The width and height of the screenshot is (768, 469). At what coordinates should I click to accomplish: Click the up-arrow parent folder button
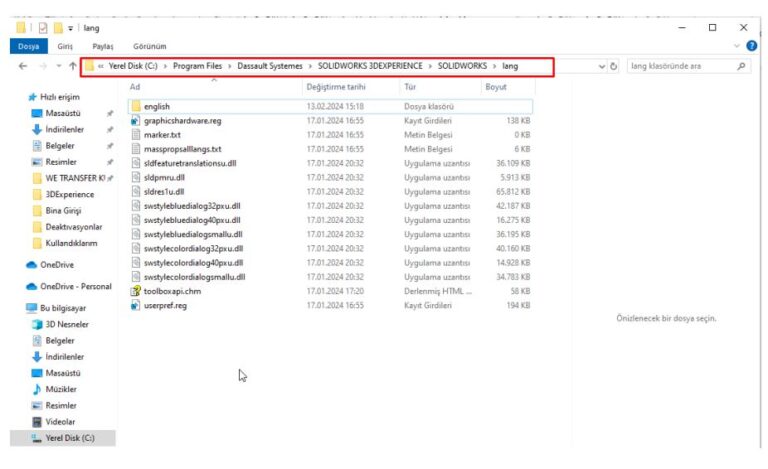(x=72, y=66)
